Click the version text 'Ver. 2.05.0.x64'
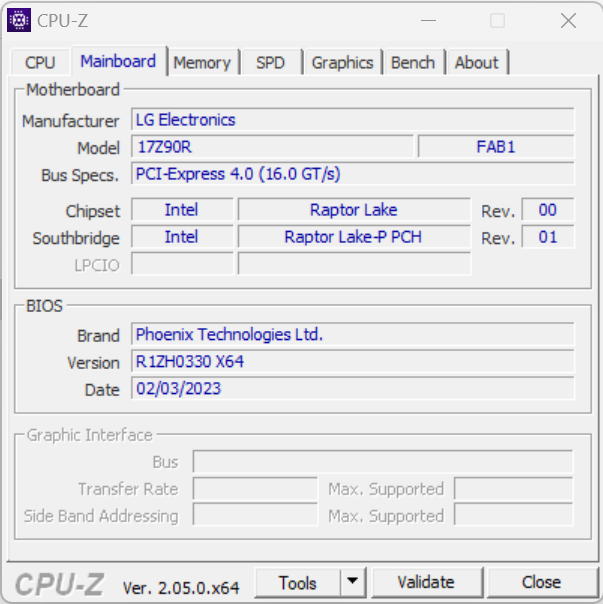The image size is (603, 604). pyautogui.click(x=181, y=588)
